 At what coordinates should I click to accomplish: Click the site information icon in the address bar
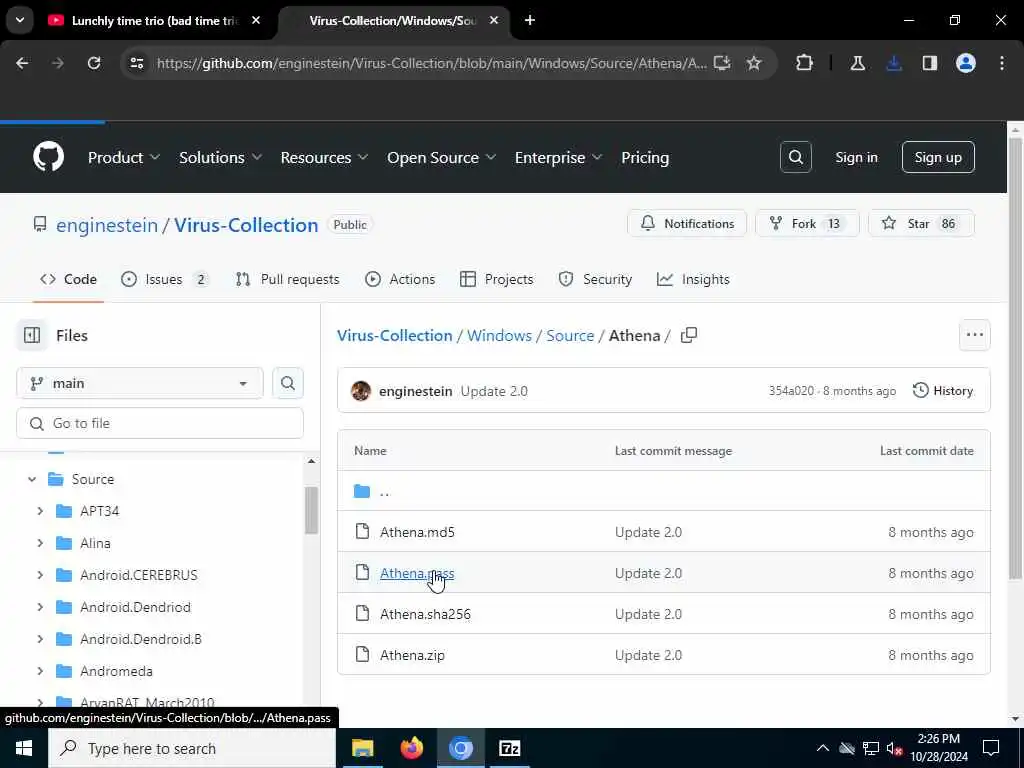click(136, 63)
